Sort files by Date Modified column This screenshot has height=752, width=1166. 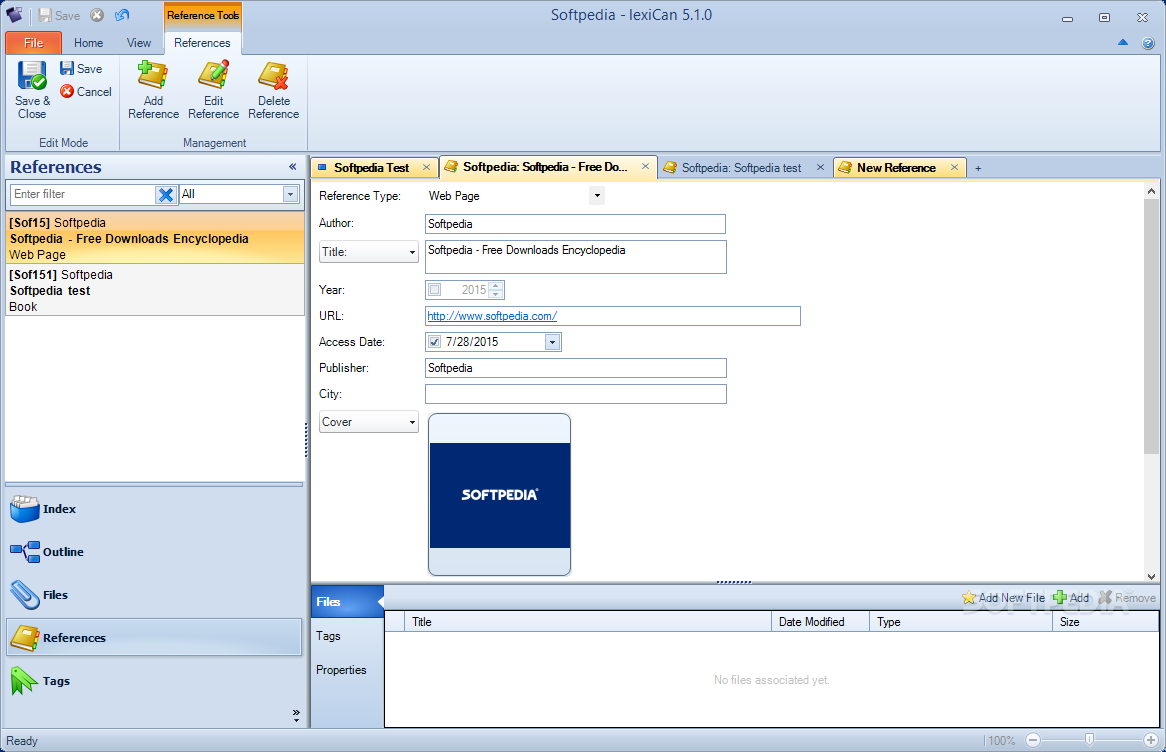tap(819, 622)
